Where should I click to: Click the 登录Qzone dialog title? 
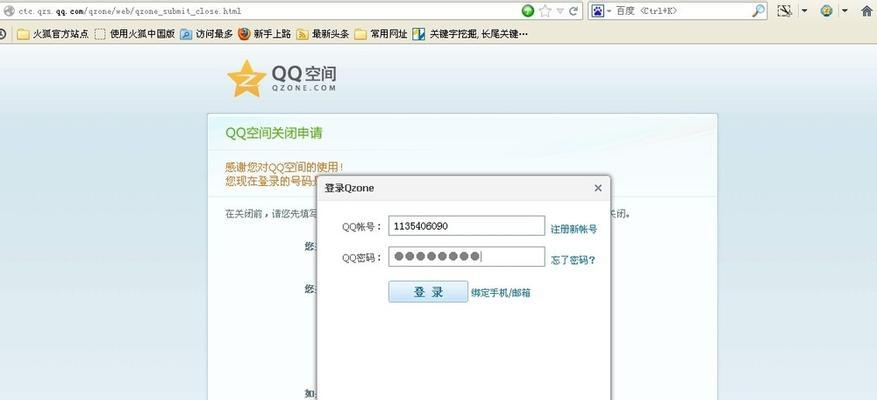click(x=350, y=189)
